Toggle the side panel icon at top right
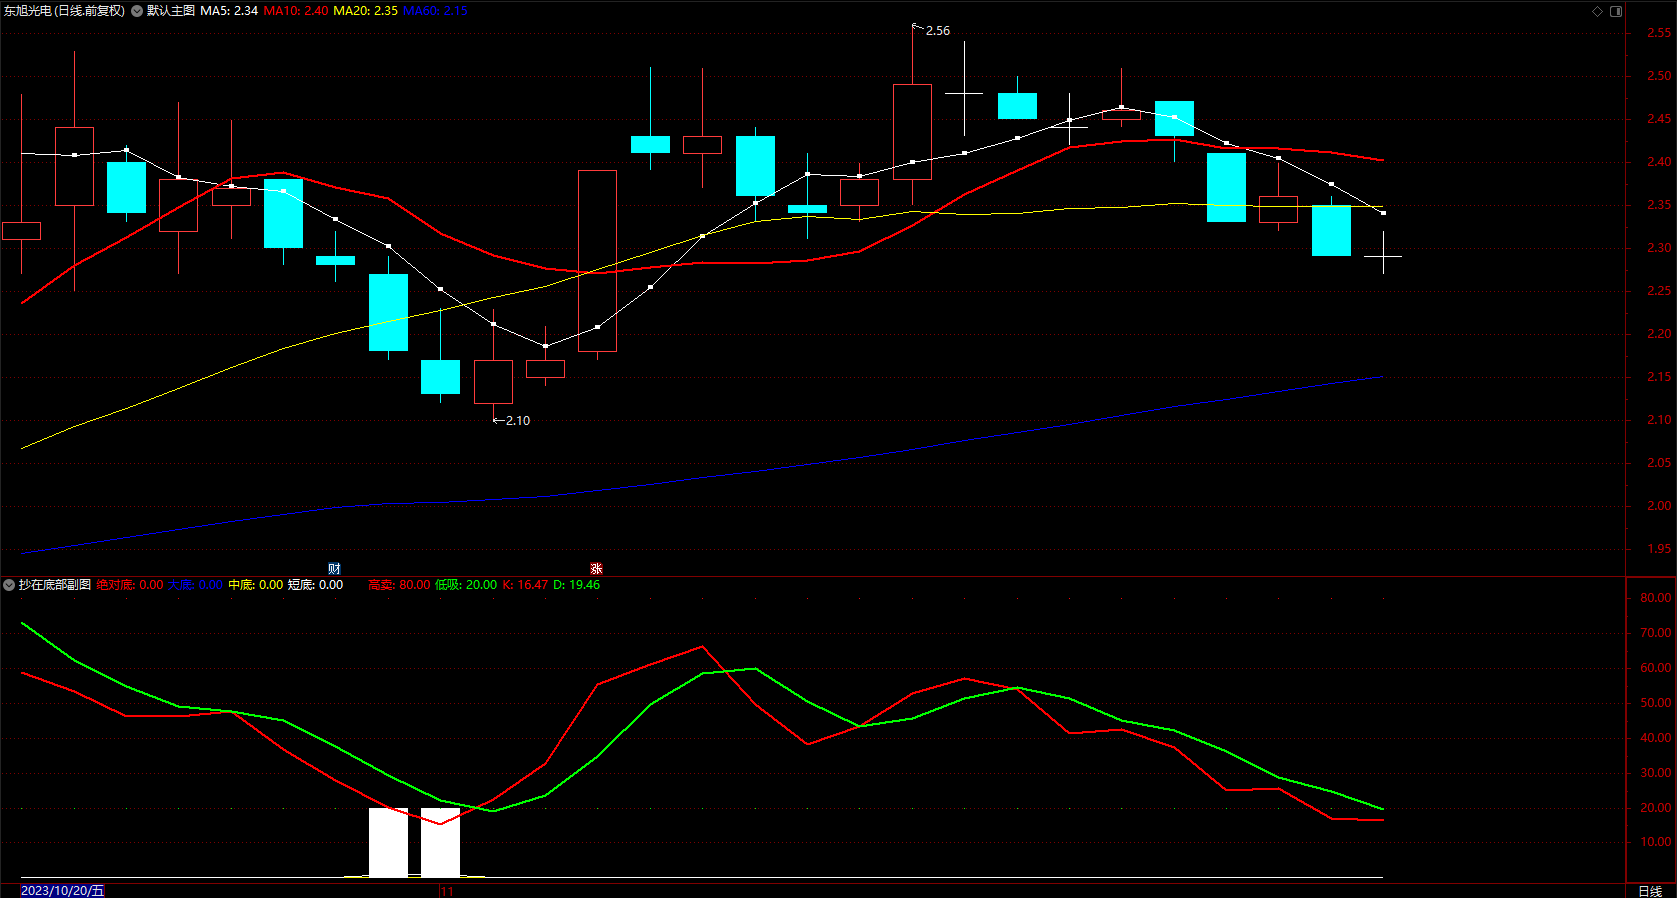The height and width of the screenshot is (898, 1677). 1616,11
